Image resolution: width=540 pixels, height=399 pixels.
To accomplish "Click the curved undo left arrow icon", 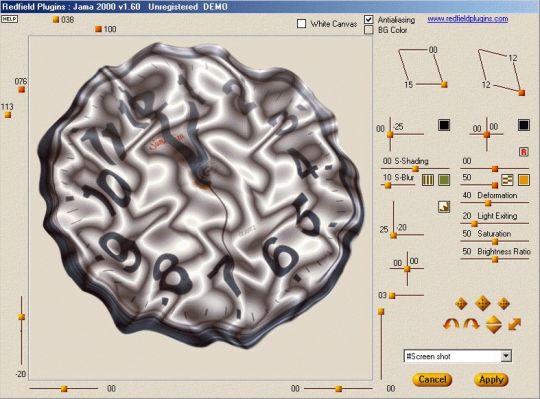I will [x=451, y=324].
